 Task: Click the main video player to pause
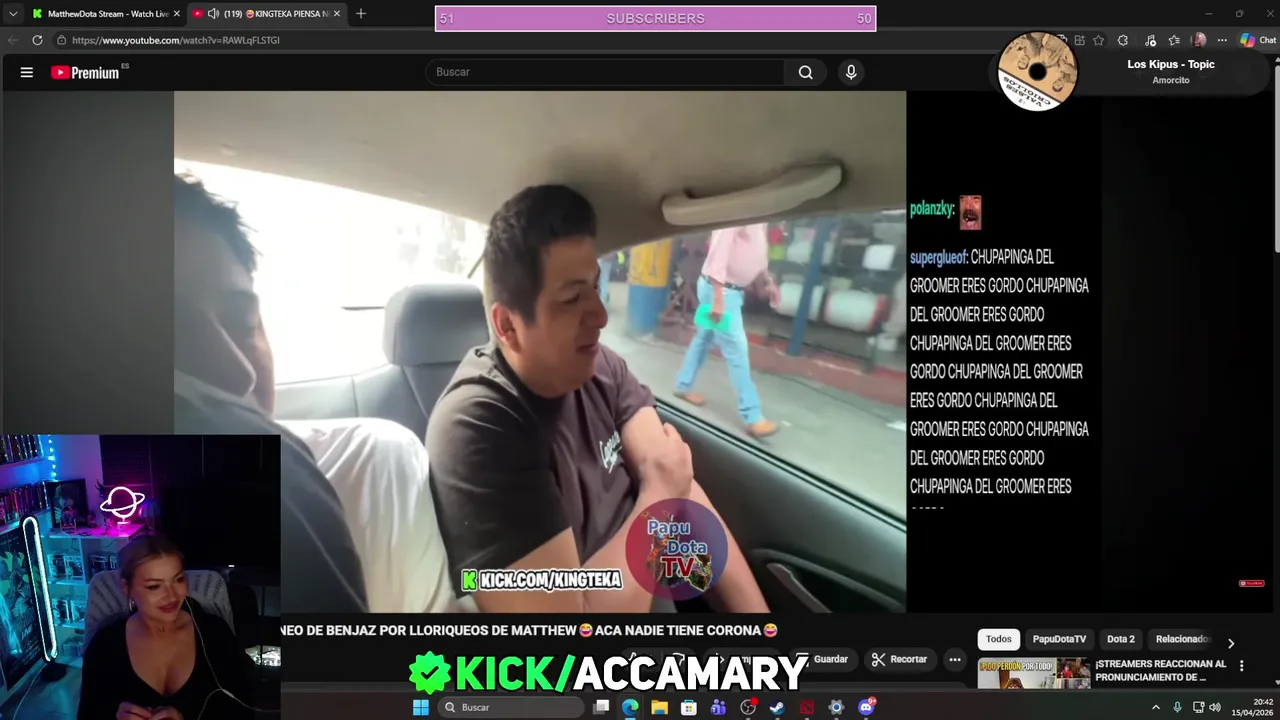540,352
